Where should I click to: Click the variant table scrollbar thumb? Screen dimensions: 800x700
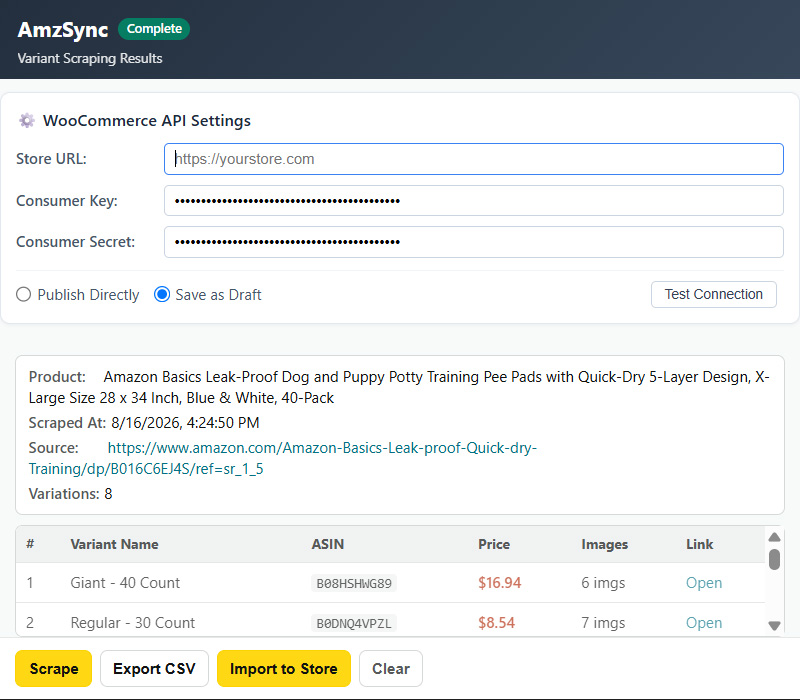click(x=774, y=559)
